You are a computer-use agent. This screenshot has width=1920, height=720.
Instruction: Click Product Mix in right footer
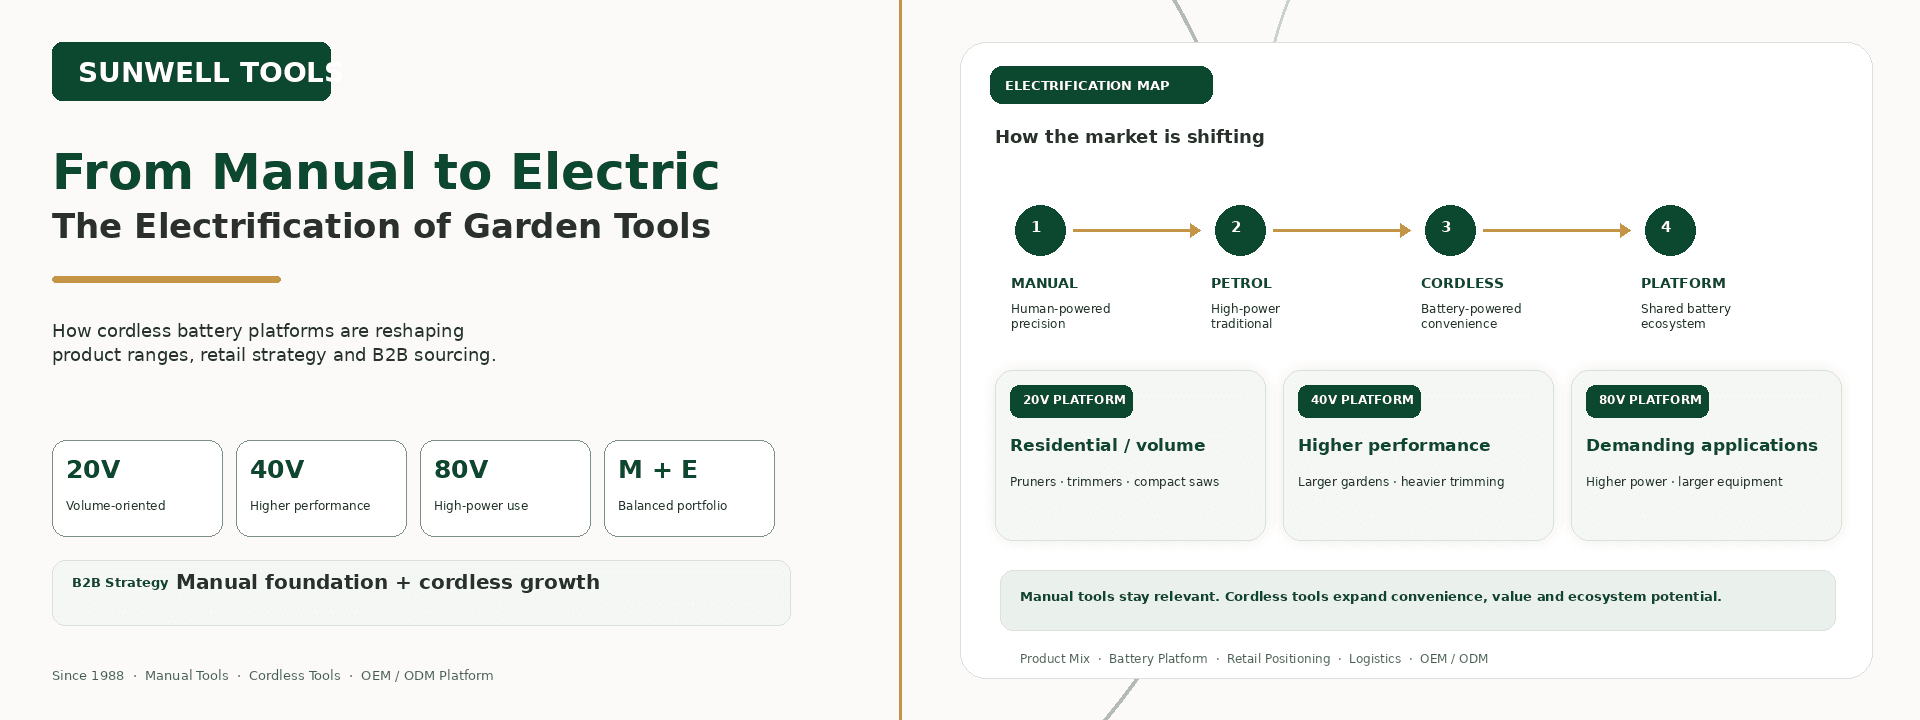click(x=1054, y=659)
